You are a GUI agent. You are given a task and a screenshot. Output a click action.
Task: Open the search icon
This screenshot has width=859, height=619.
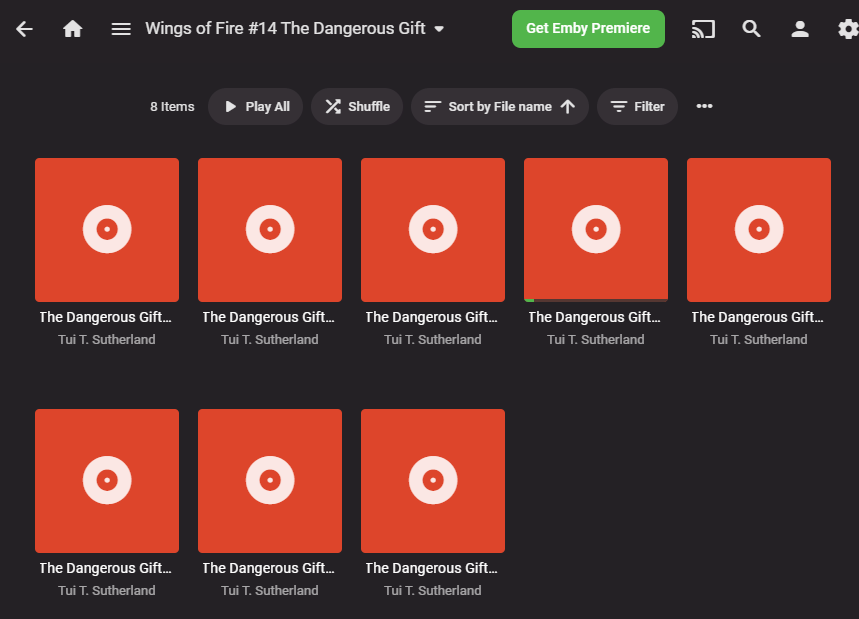pyautogui.click(x=752, y=28)
